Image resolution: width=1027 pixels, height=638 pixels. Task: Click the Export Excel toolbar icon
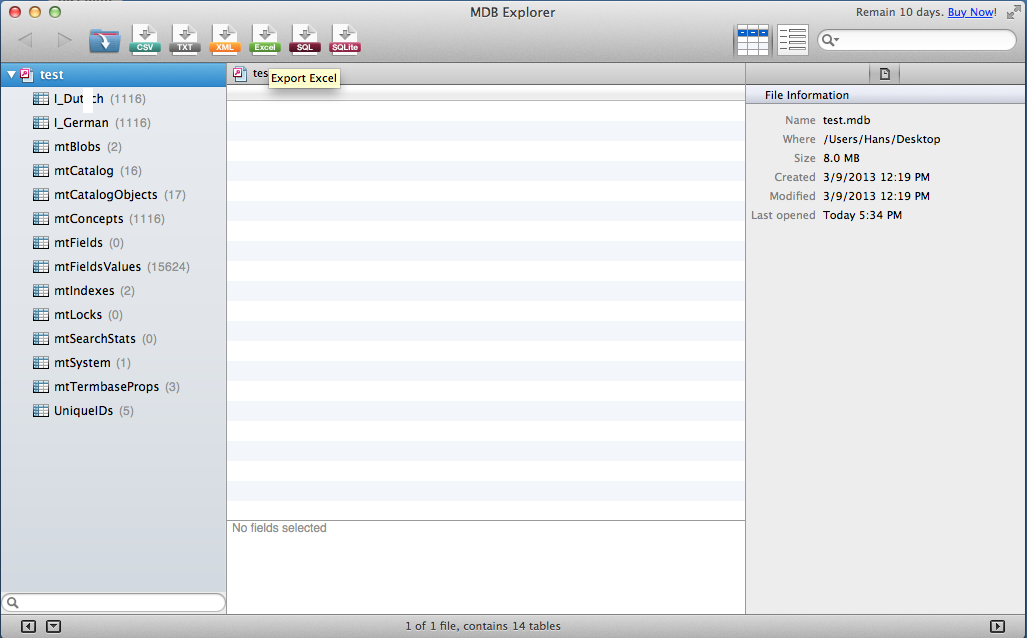265,39
